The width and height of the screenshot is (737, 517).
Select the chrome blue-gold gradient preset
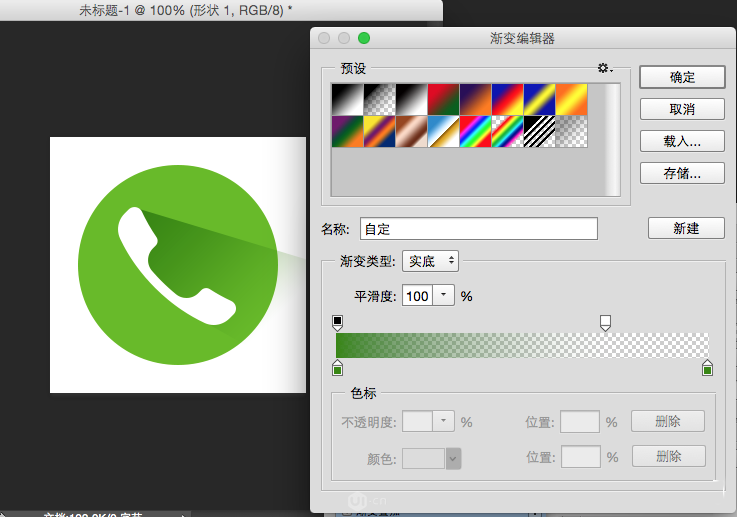[443, 132]
